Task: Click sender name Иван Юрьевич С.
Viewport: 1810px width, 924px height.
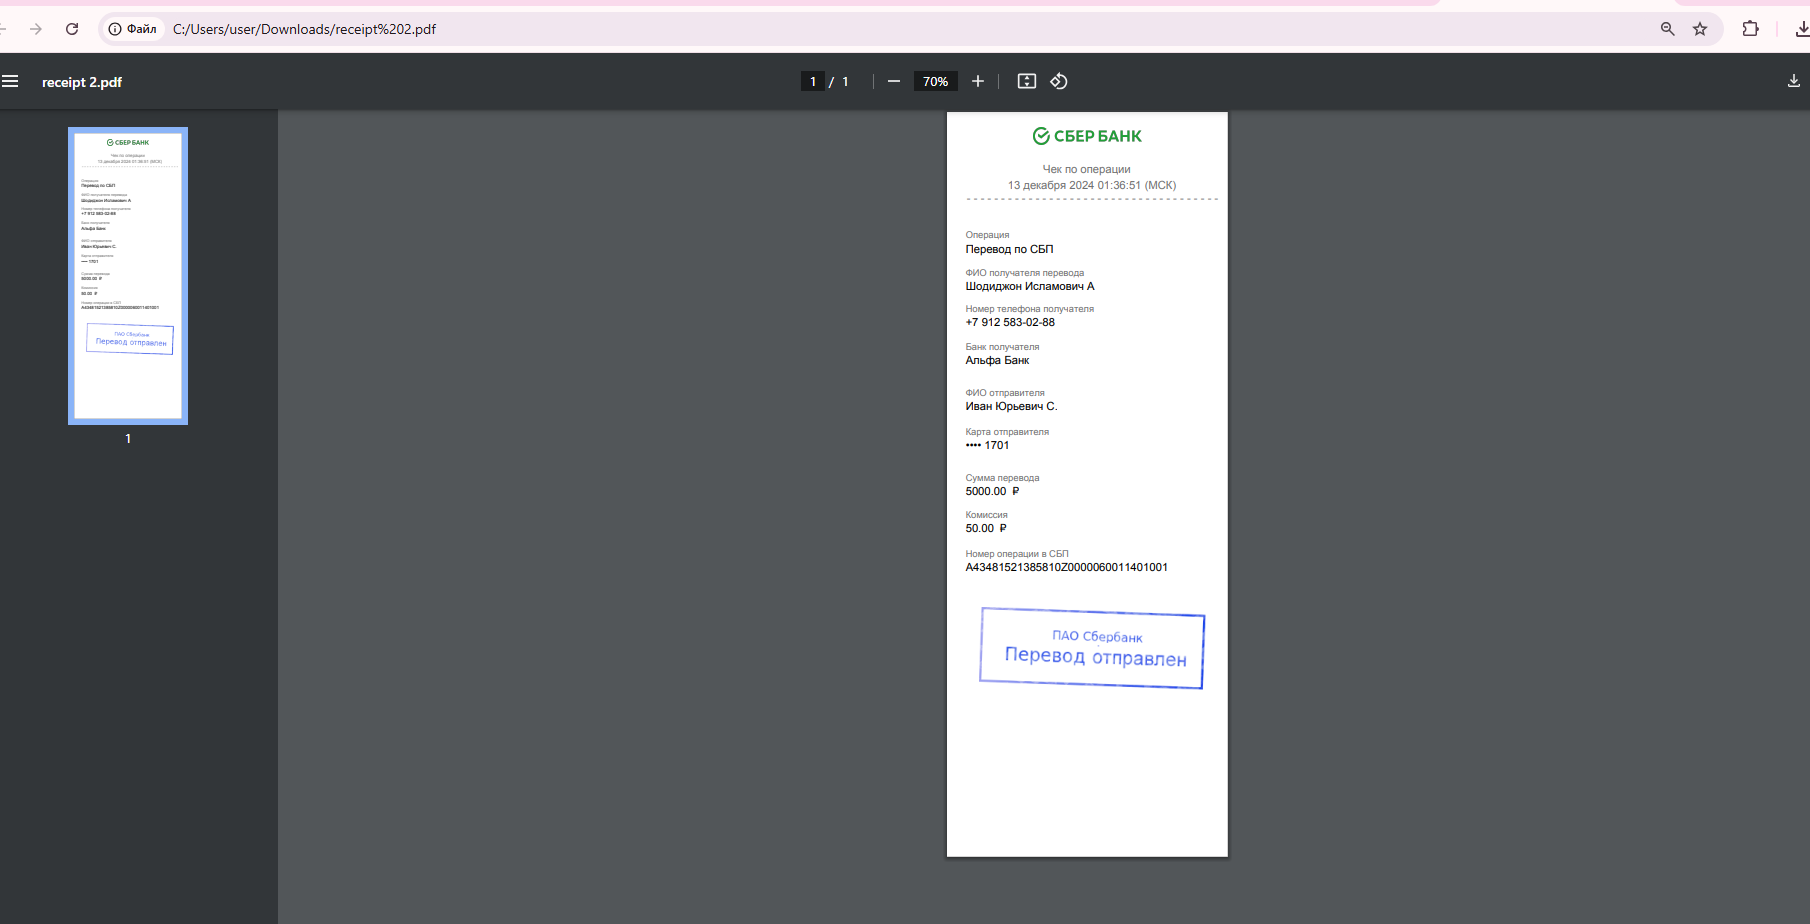Action: [1011, 406]
